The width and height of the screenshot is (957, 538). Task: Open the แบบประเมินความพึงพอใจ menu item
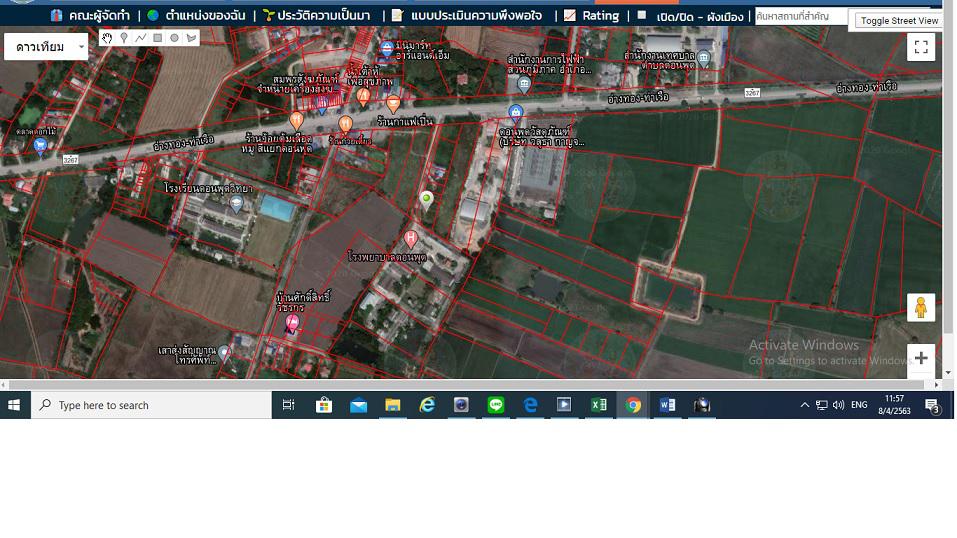click(467, 15)
